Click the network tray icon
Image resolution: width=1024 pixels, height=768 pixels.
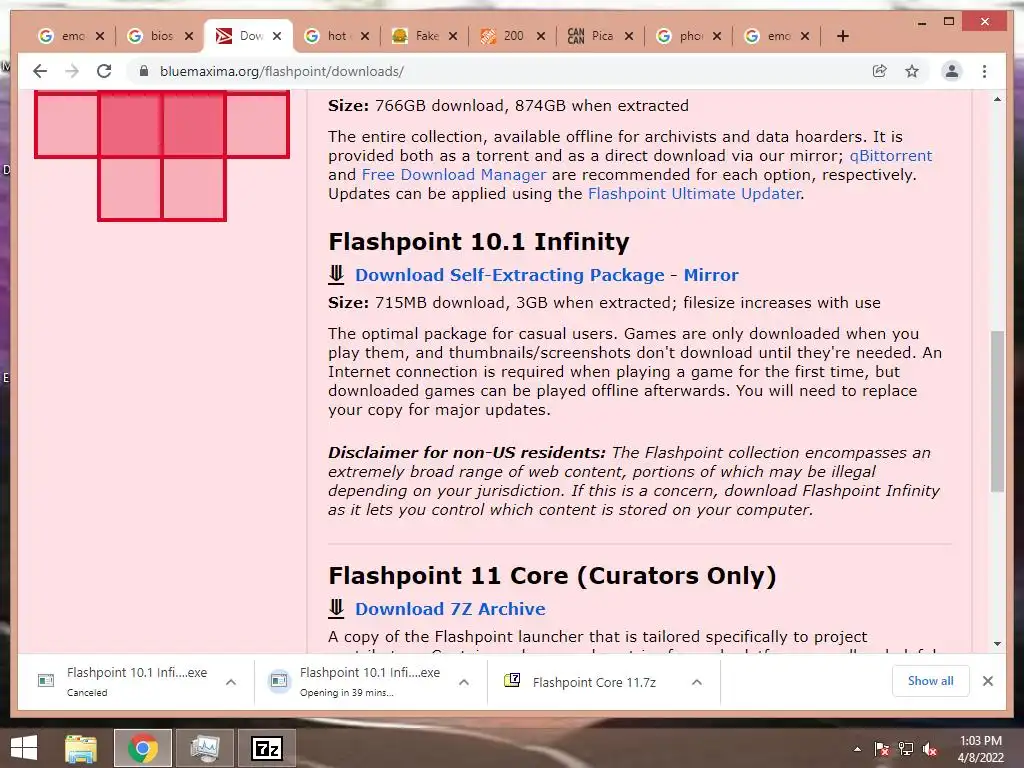coord(906,749)
